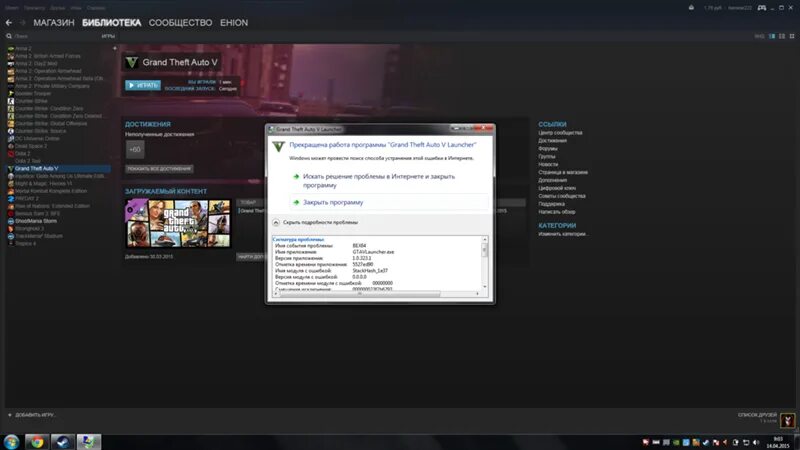Click the TrackMania² Stadium icon

coord(11,236)
